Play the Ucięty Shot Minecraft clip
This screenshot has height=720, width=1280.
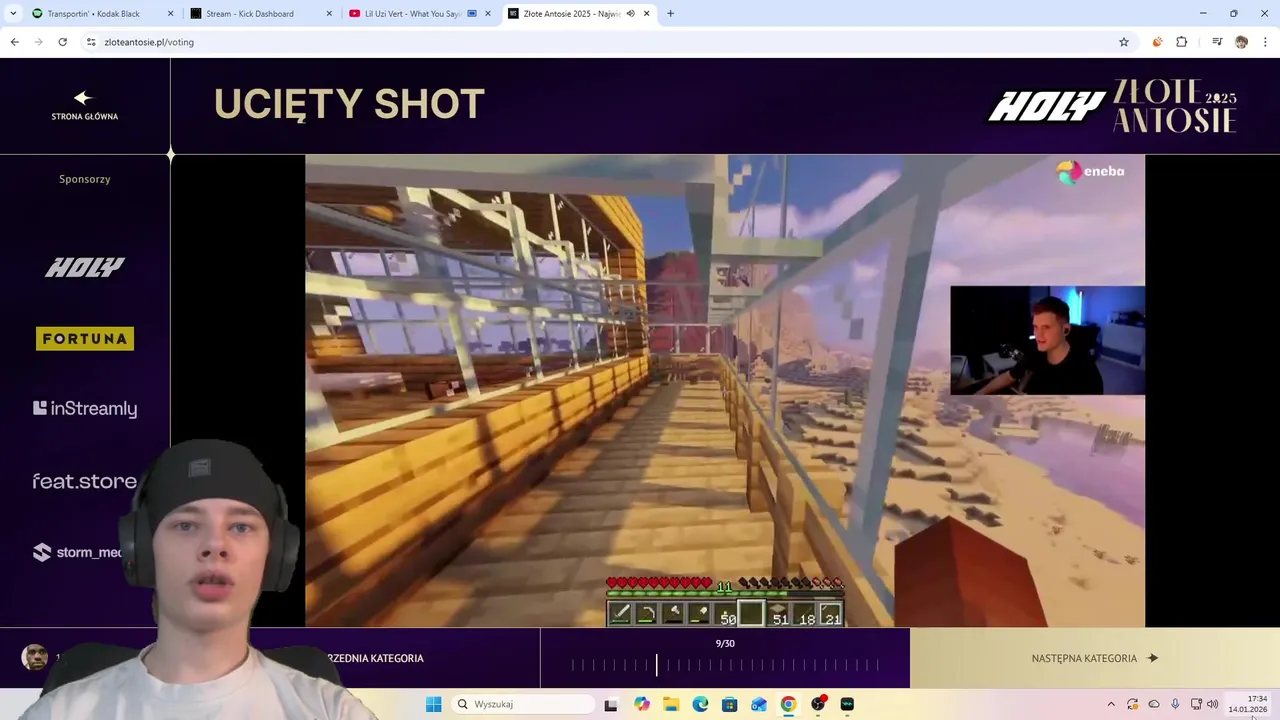click(x=725, y=391)
